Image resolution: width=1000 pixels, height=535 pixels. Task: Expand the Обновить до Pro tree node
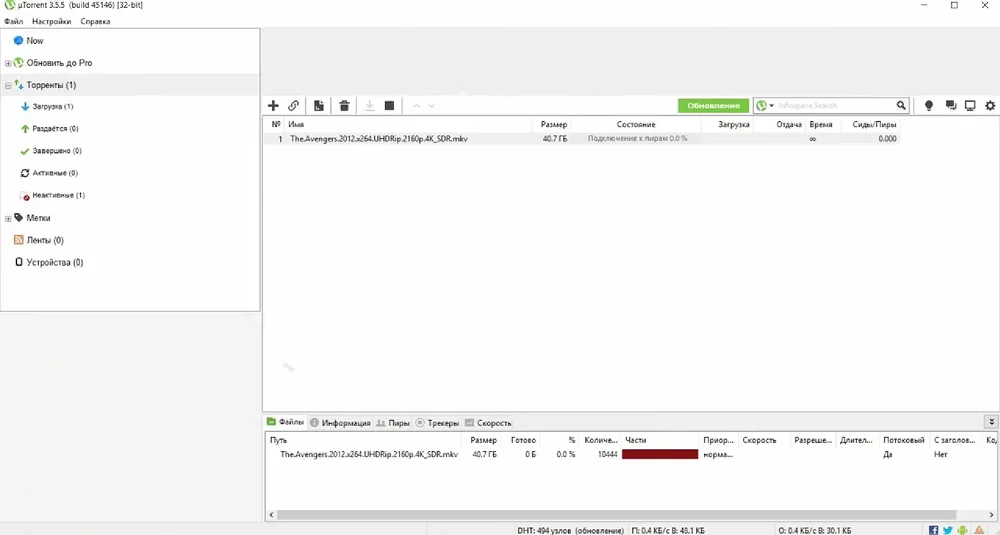[x=8, y=63]
